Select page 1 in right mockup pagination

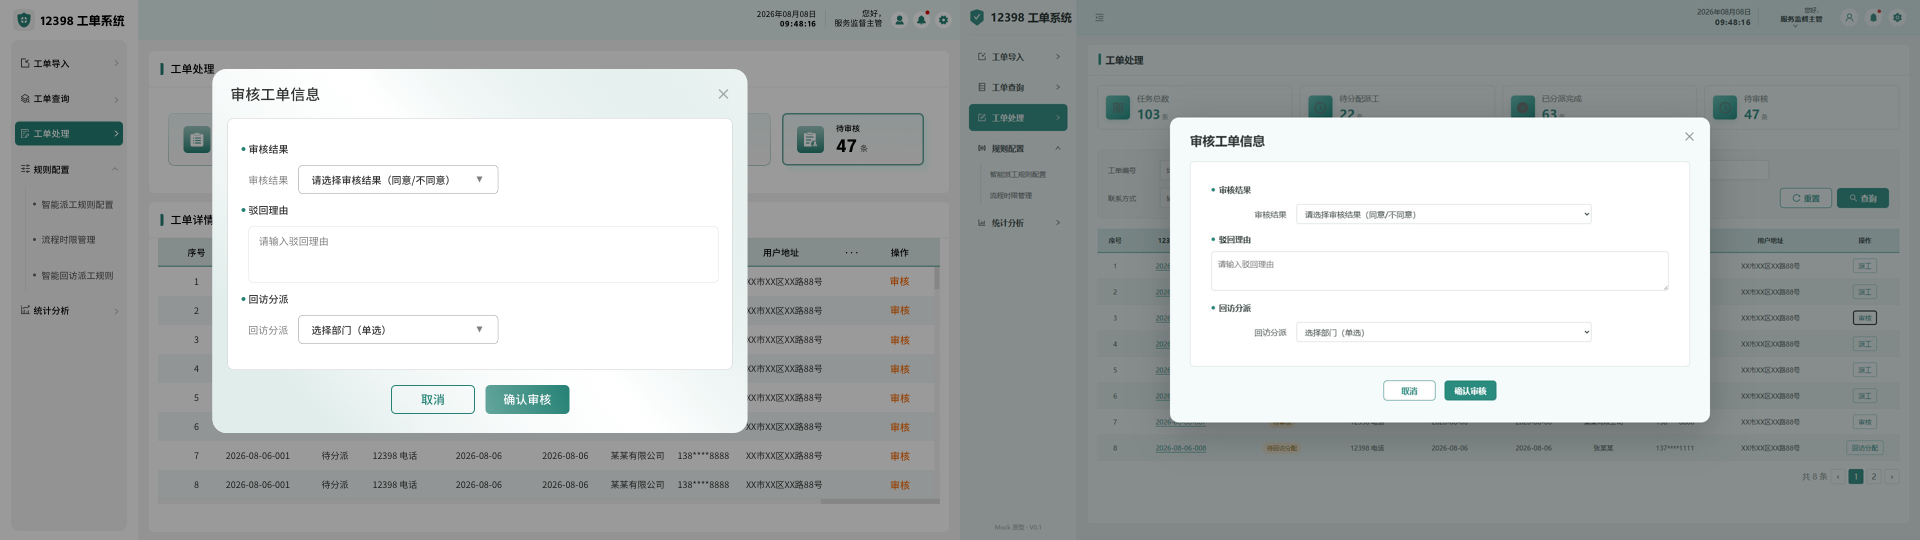[x=1856, y=477]
